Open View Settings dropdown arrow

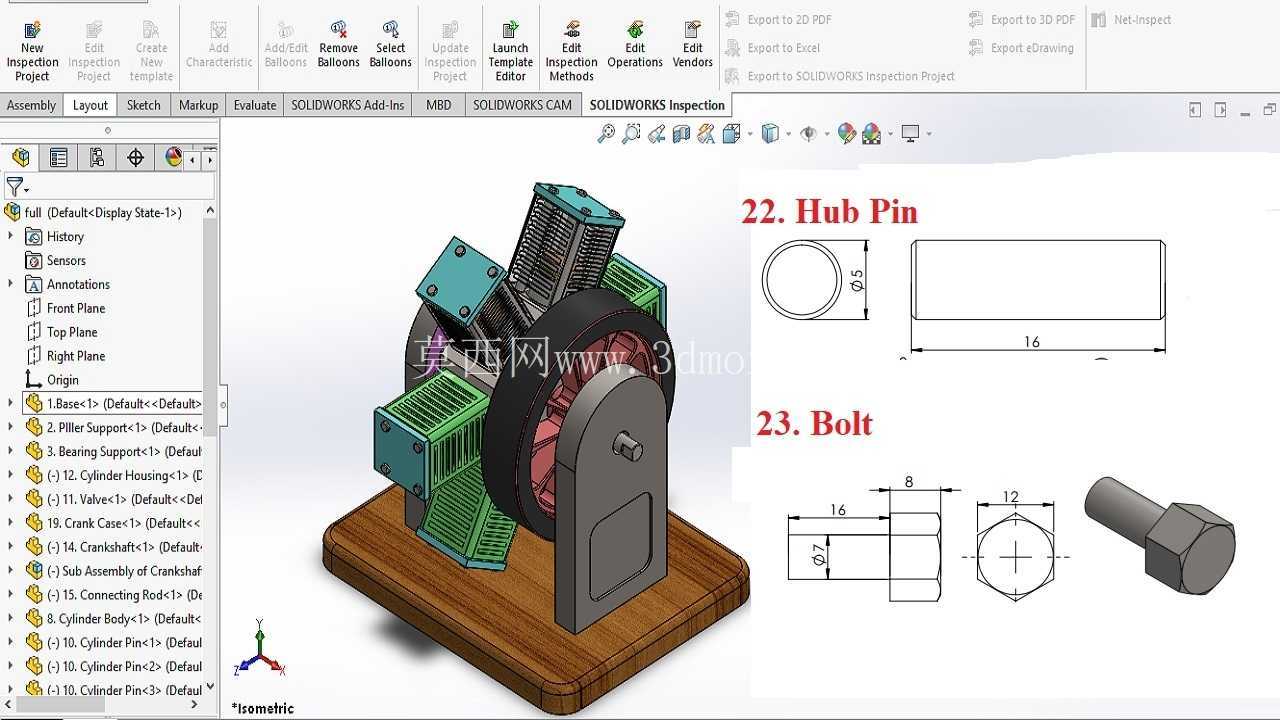click(929, 134)
